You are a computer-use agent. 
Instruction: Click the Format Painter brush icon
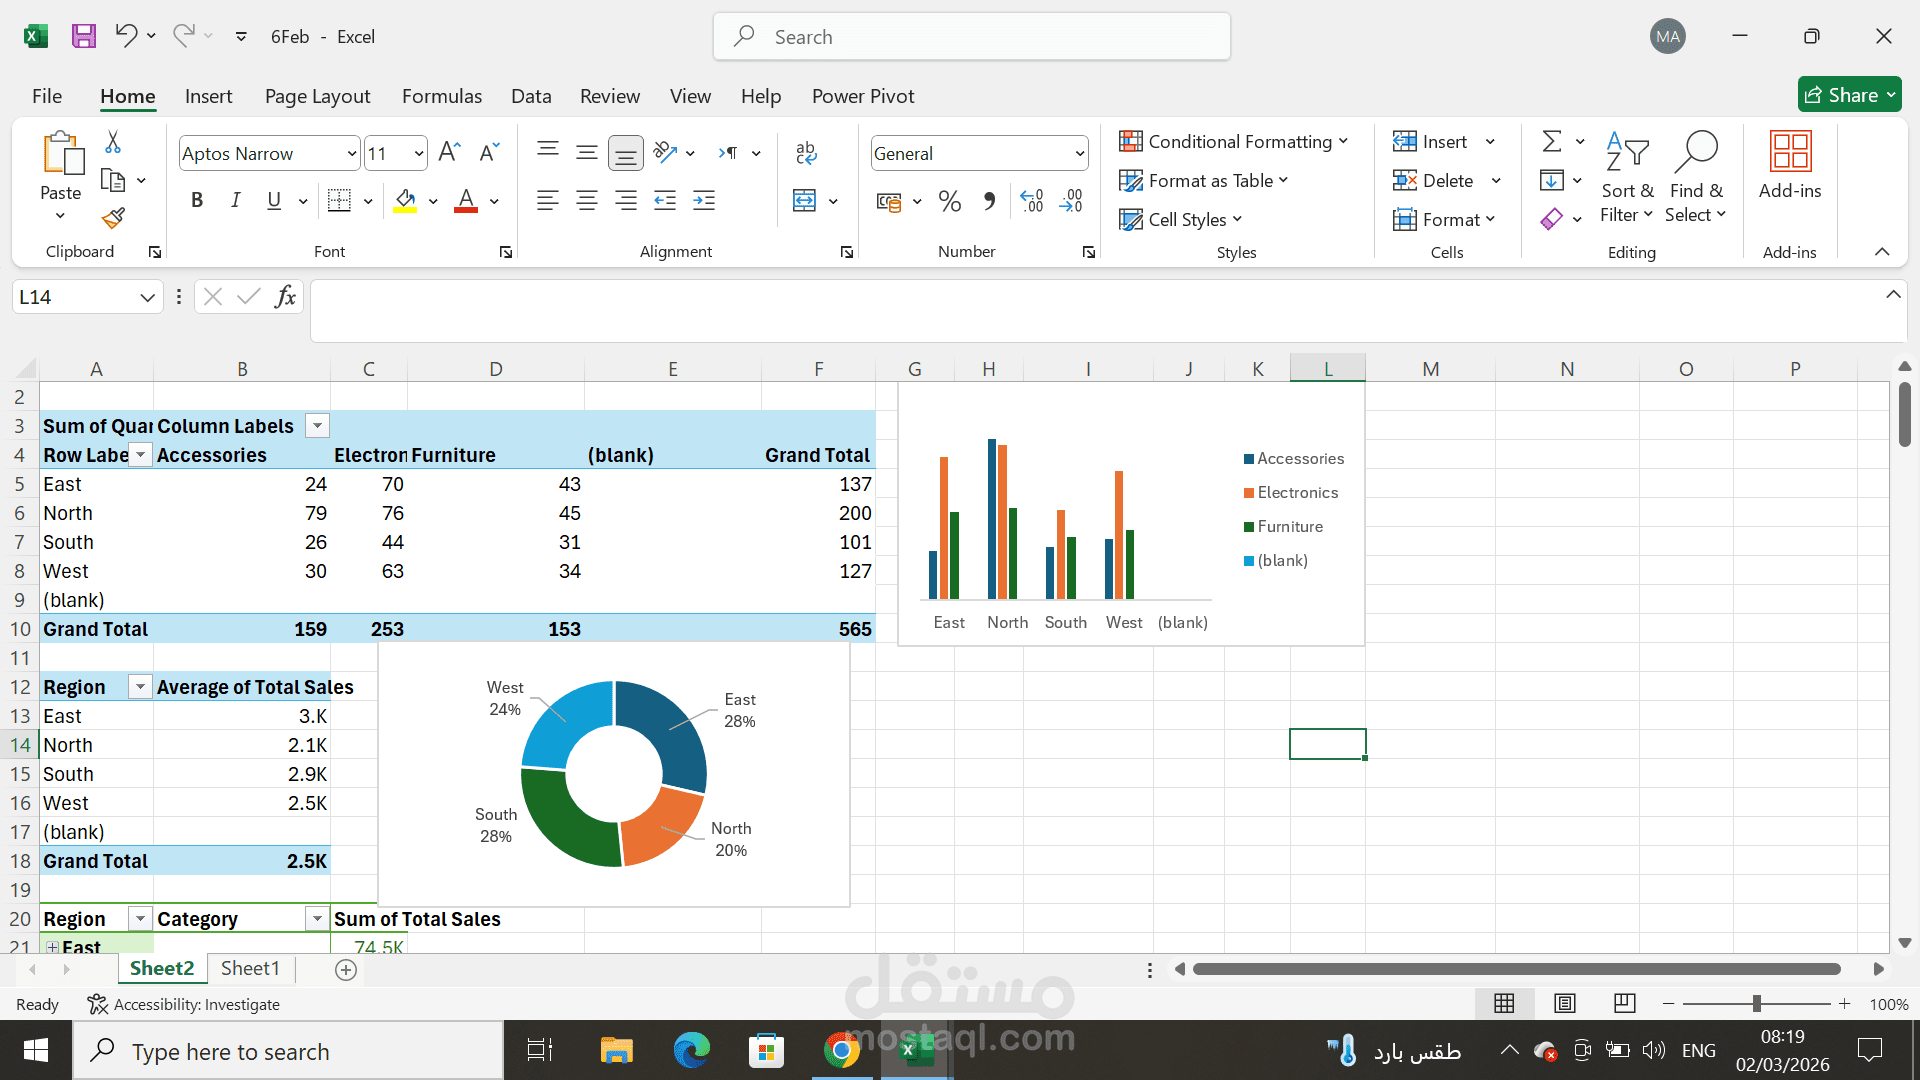pyautogui.click(x=113, y=218)
